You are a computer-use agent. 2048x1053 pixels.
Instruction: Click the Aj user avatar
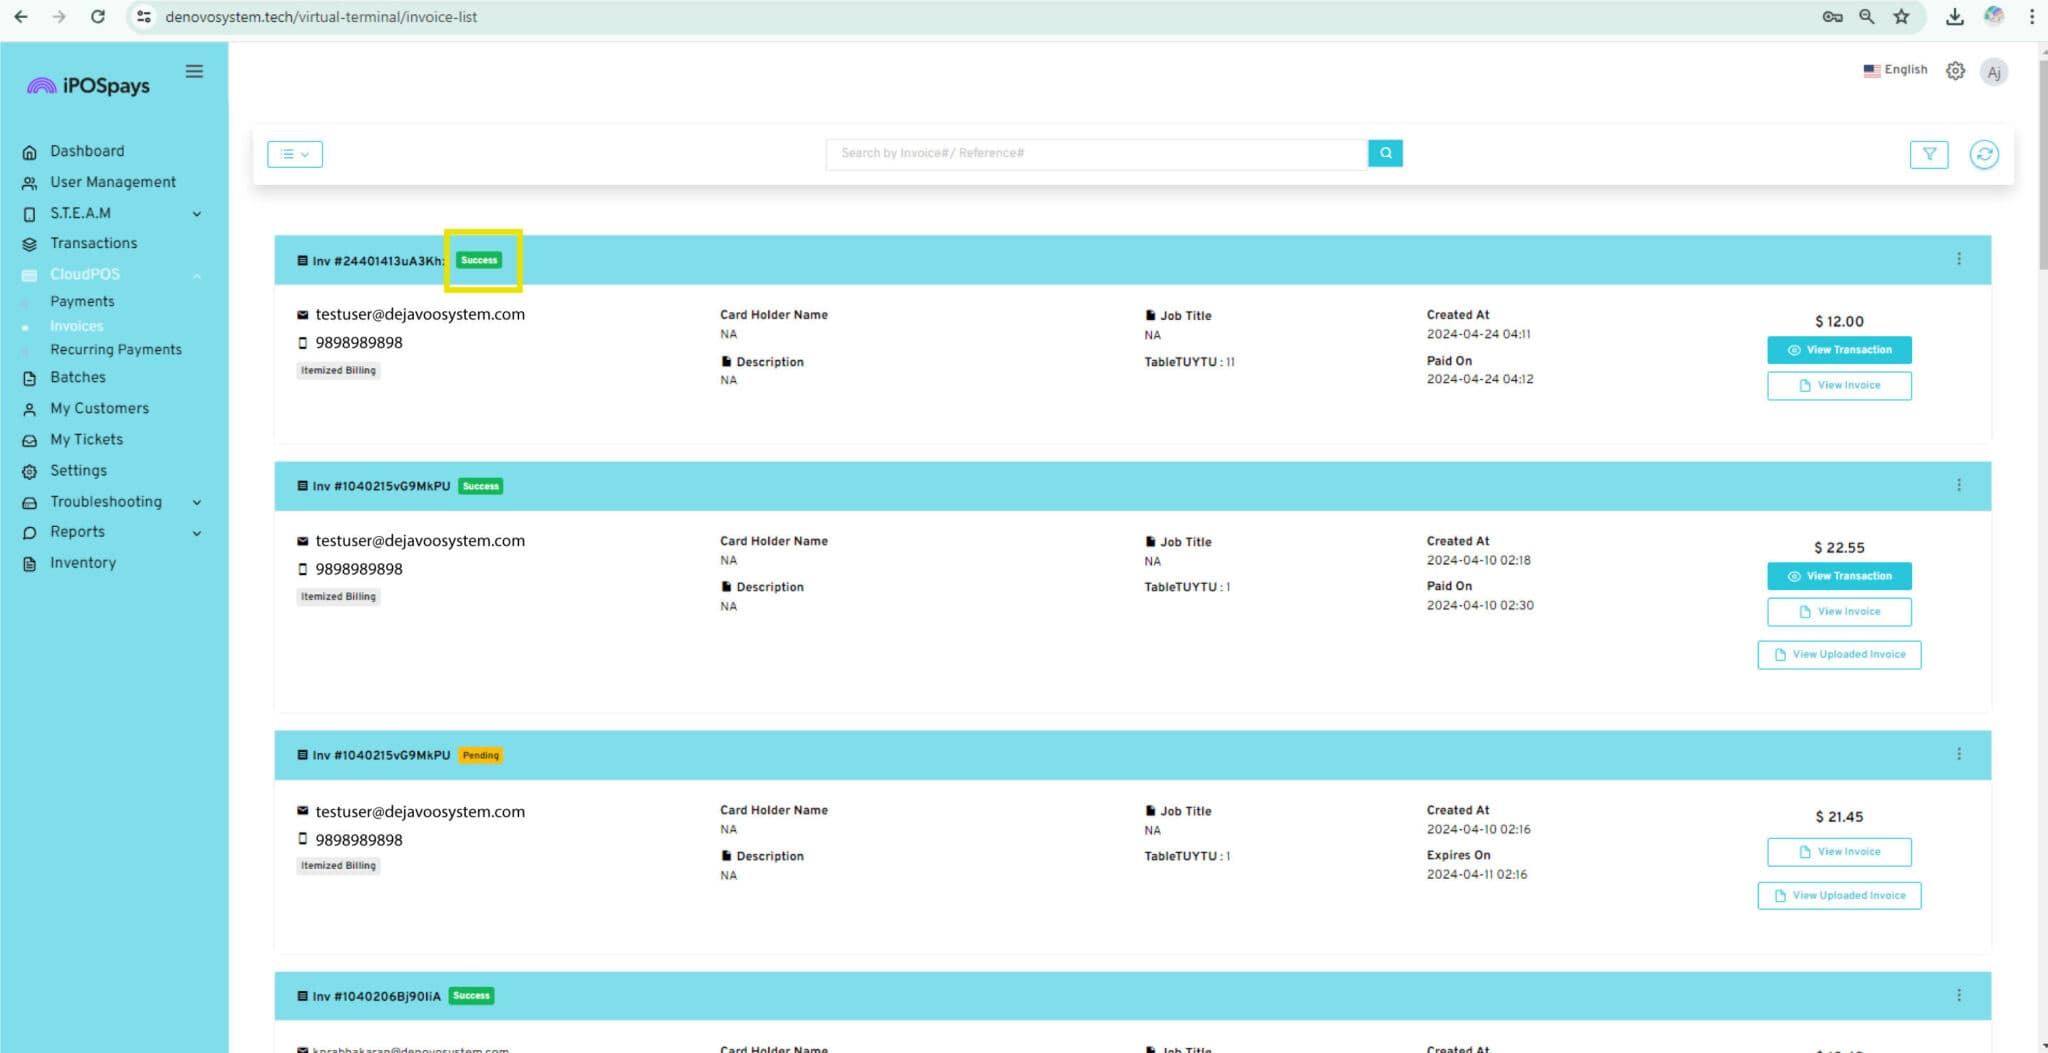click(x=1993, y=72)
